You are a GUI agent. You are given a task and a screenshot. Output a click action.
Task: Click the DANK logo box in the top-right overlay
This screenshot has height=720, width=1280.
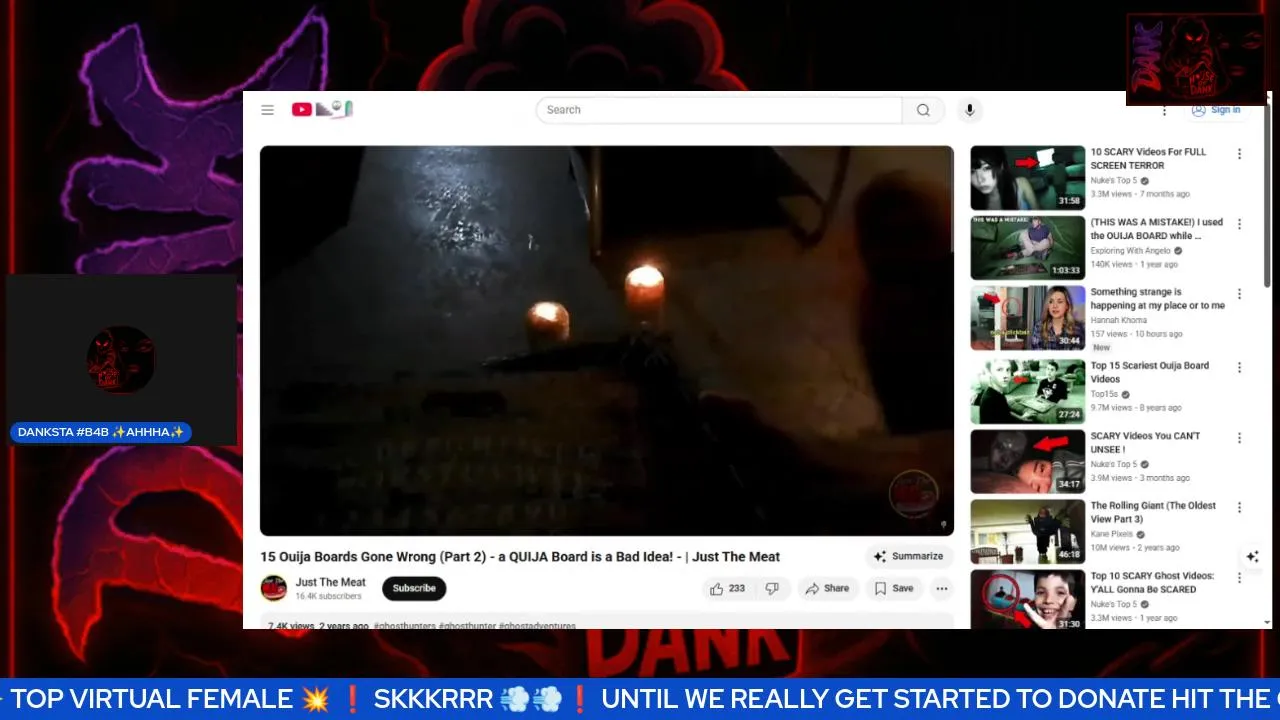coord(1196,59)
